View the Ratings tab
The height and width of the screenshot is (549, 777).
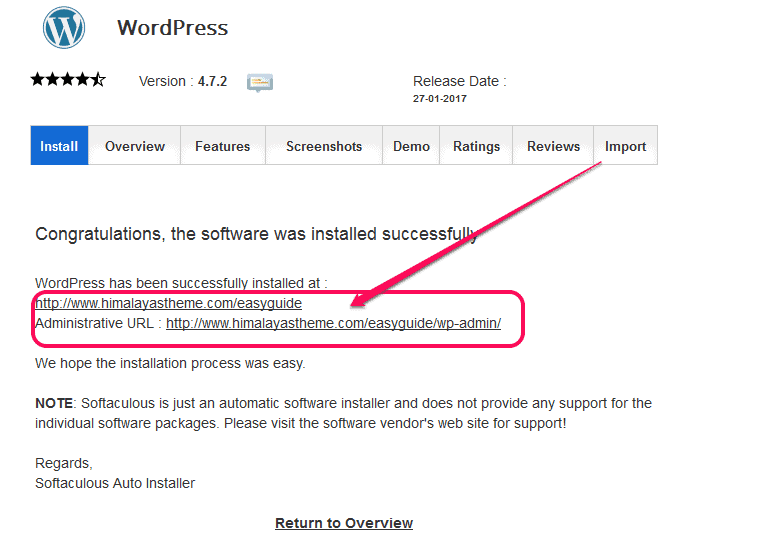click(476, 146)
